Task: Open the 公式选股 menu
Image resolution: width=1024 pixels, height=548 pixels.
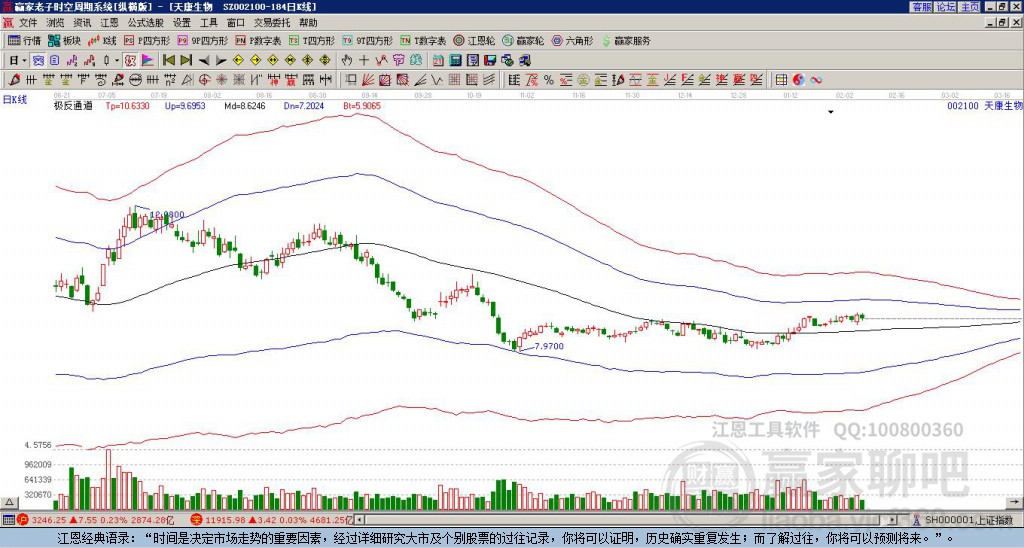Action: [x=146, y=23]
